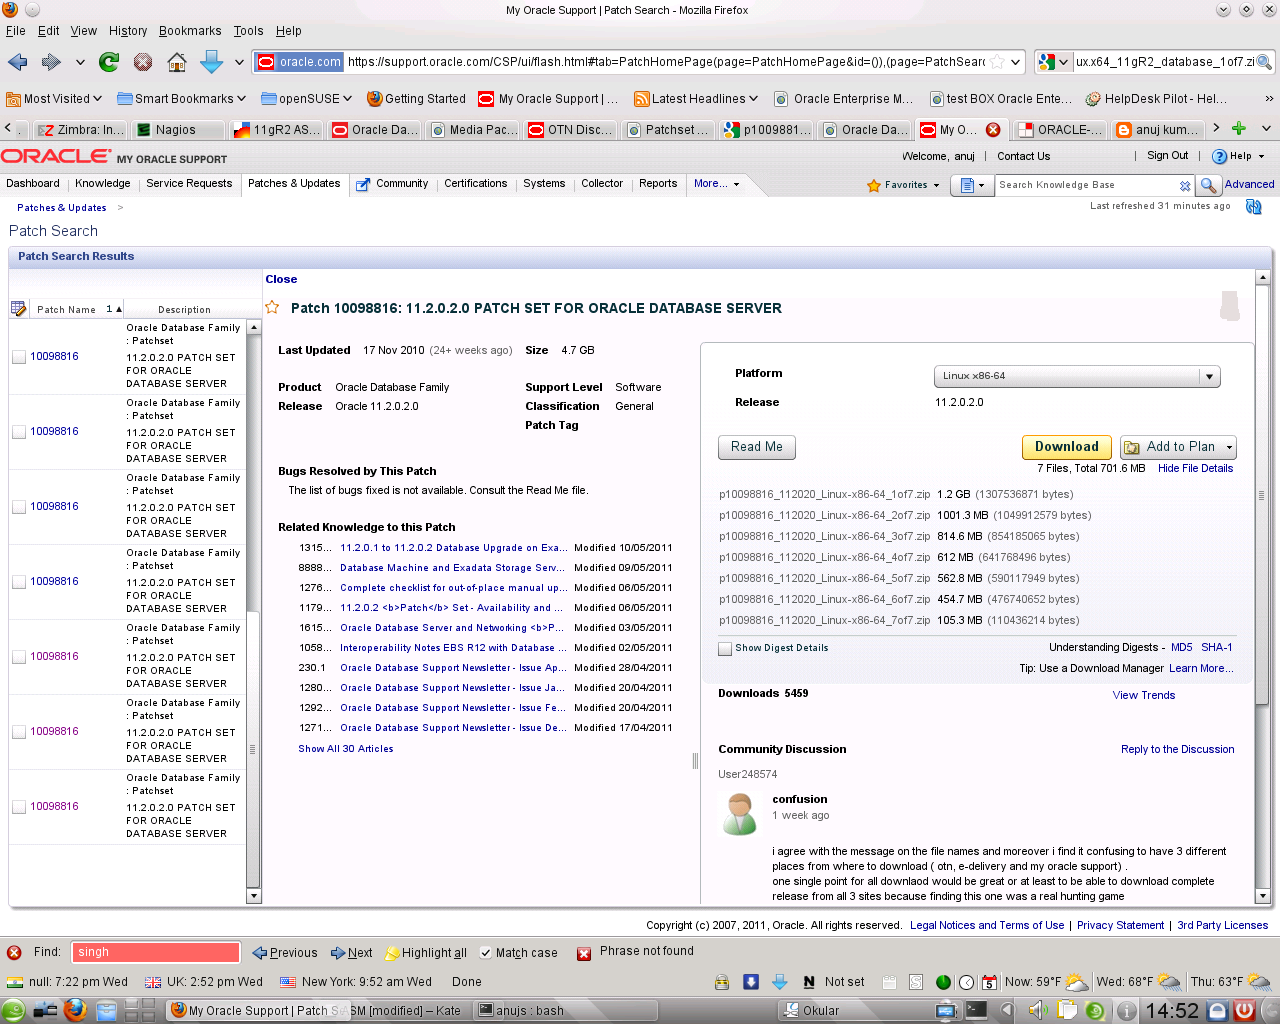Screen dimensions: 1280x1024
Task: Open the Firefox icon in the taskbar
Action: pyautogui.click(x=75, y=1010)
